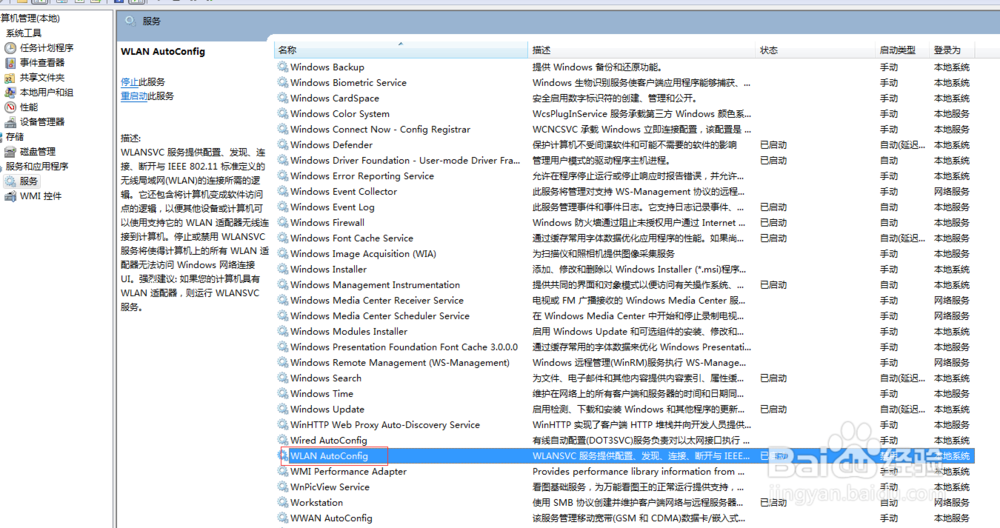Click the gear icon of Windows Time

coord(283,393)
